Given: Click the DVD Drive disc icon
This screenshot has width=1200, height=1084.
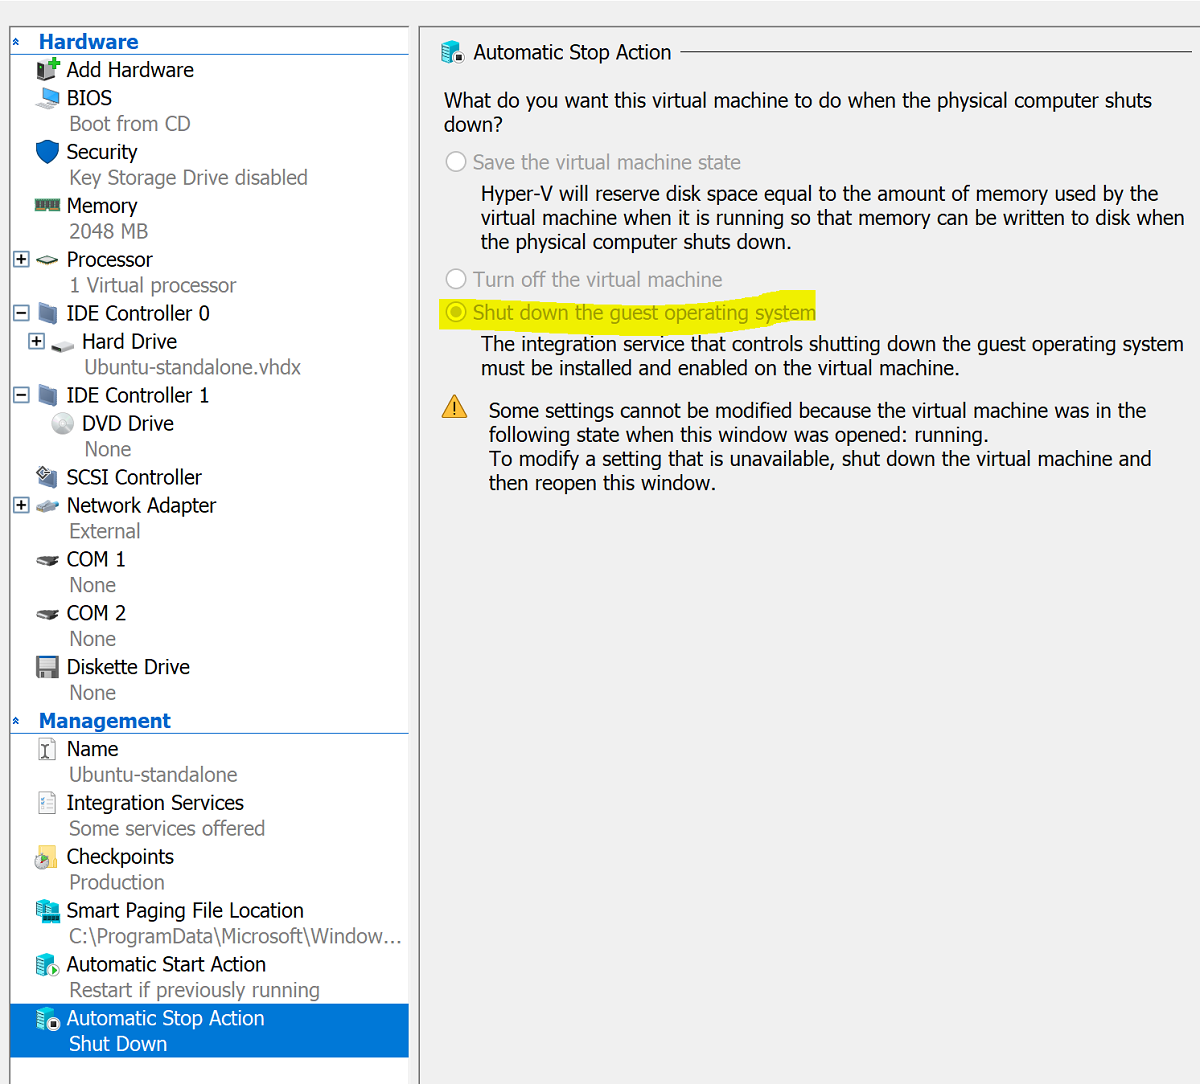Looking at the screenshot, I should (x=62, y=423).
